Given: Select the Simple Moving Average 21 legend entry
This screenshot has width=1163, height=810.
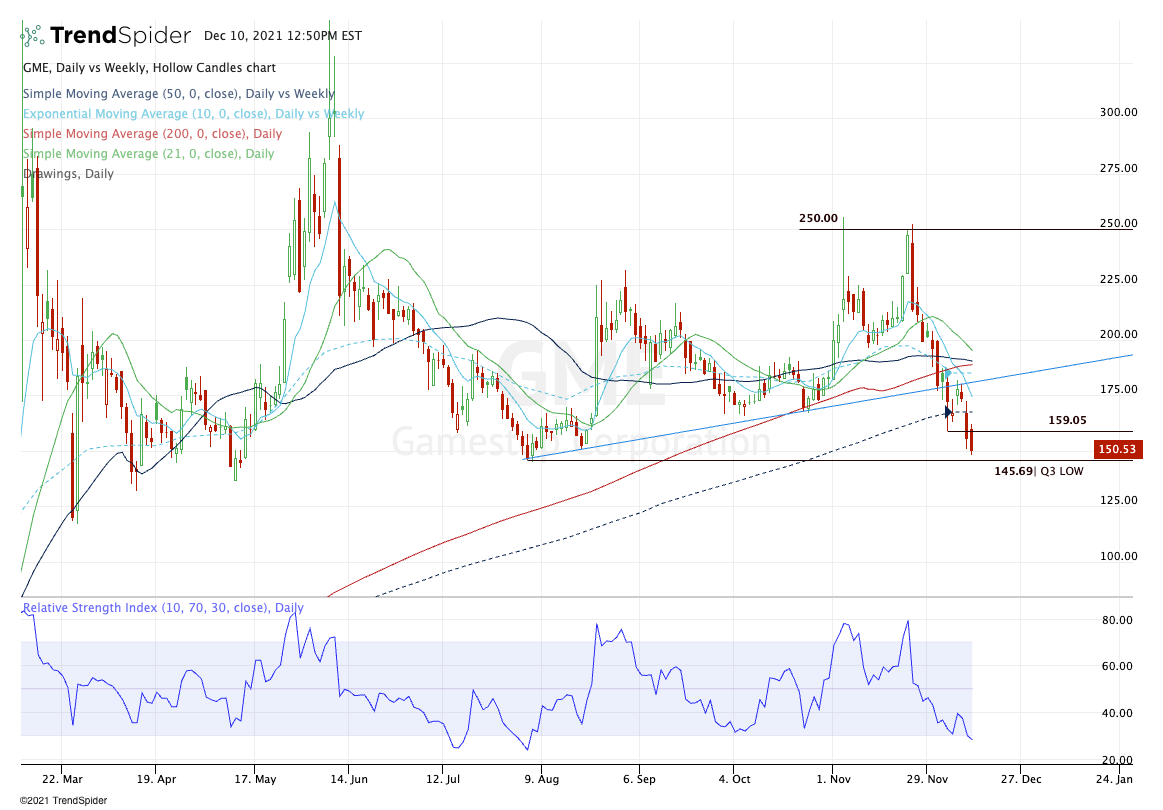Looking at the screenshot, I should point(148,154).
